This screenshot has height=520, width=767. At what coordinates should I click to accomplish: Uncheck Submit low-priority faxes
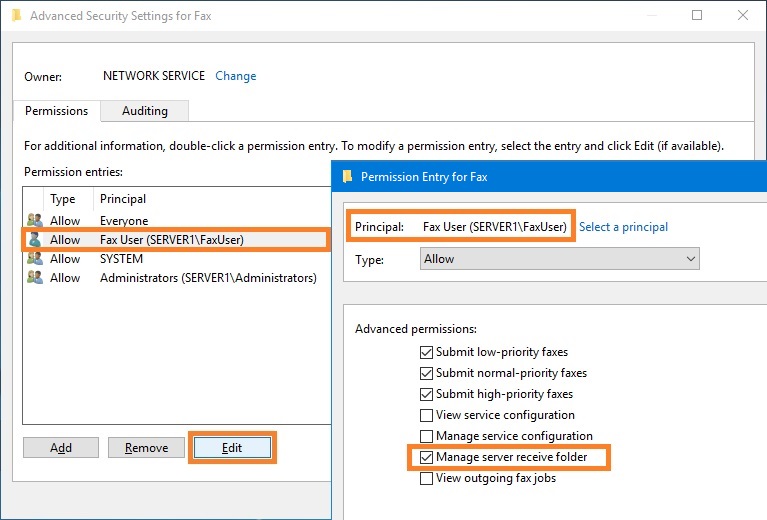pyautogui.click(x=427, y=352)
